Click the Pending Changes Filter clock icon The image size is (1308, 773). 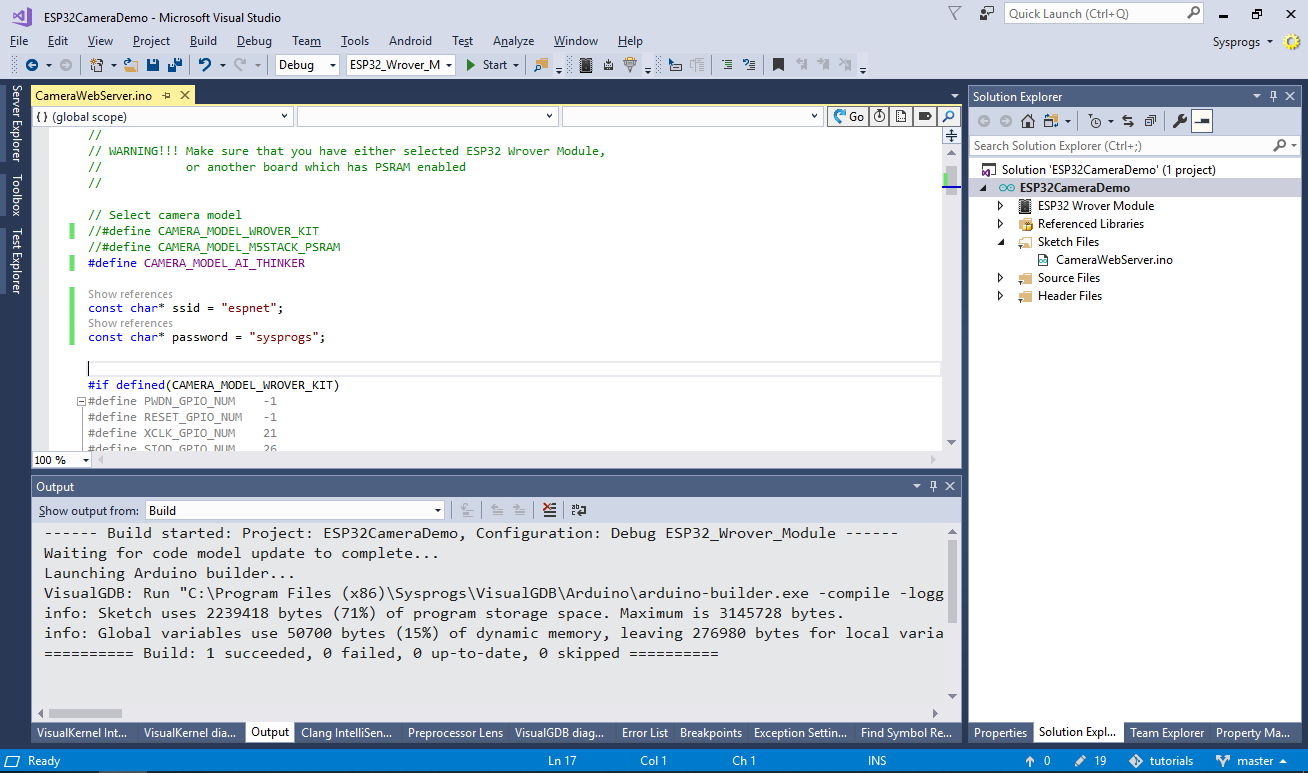tap(1095, 121)
